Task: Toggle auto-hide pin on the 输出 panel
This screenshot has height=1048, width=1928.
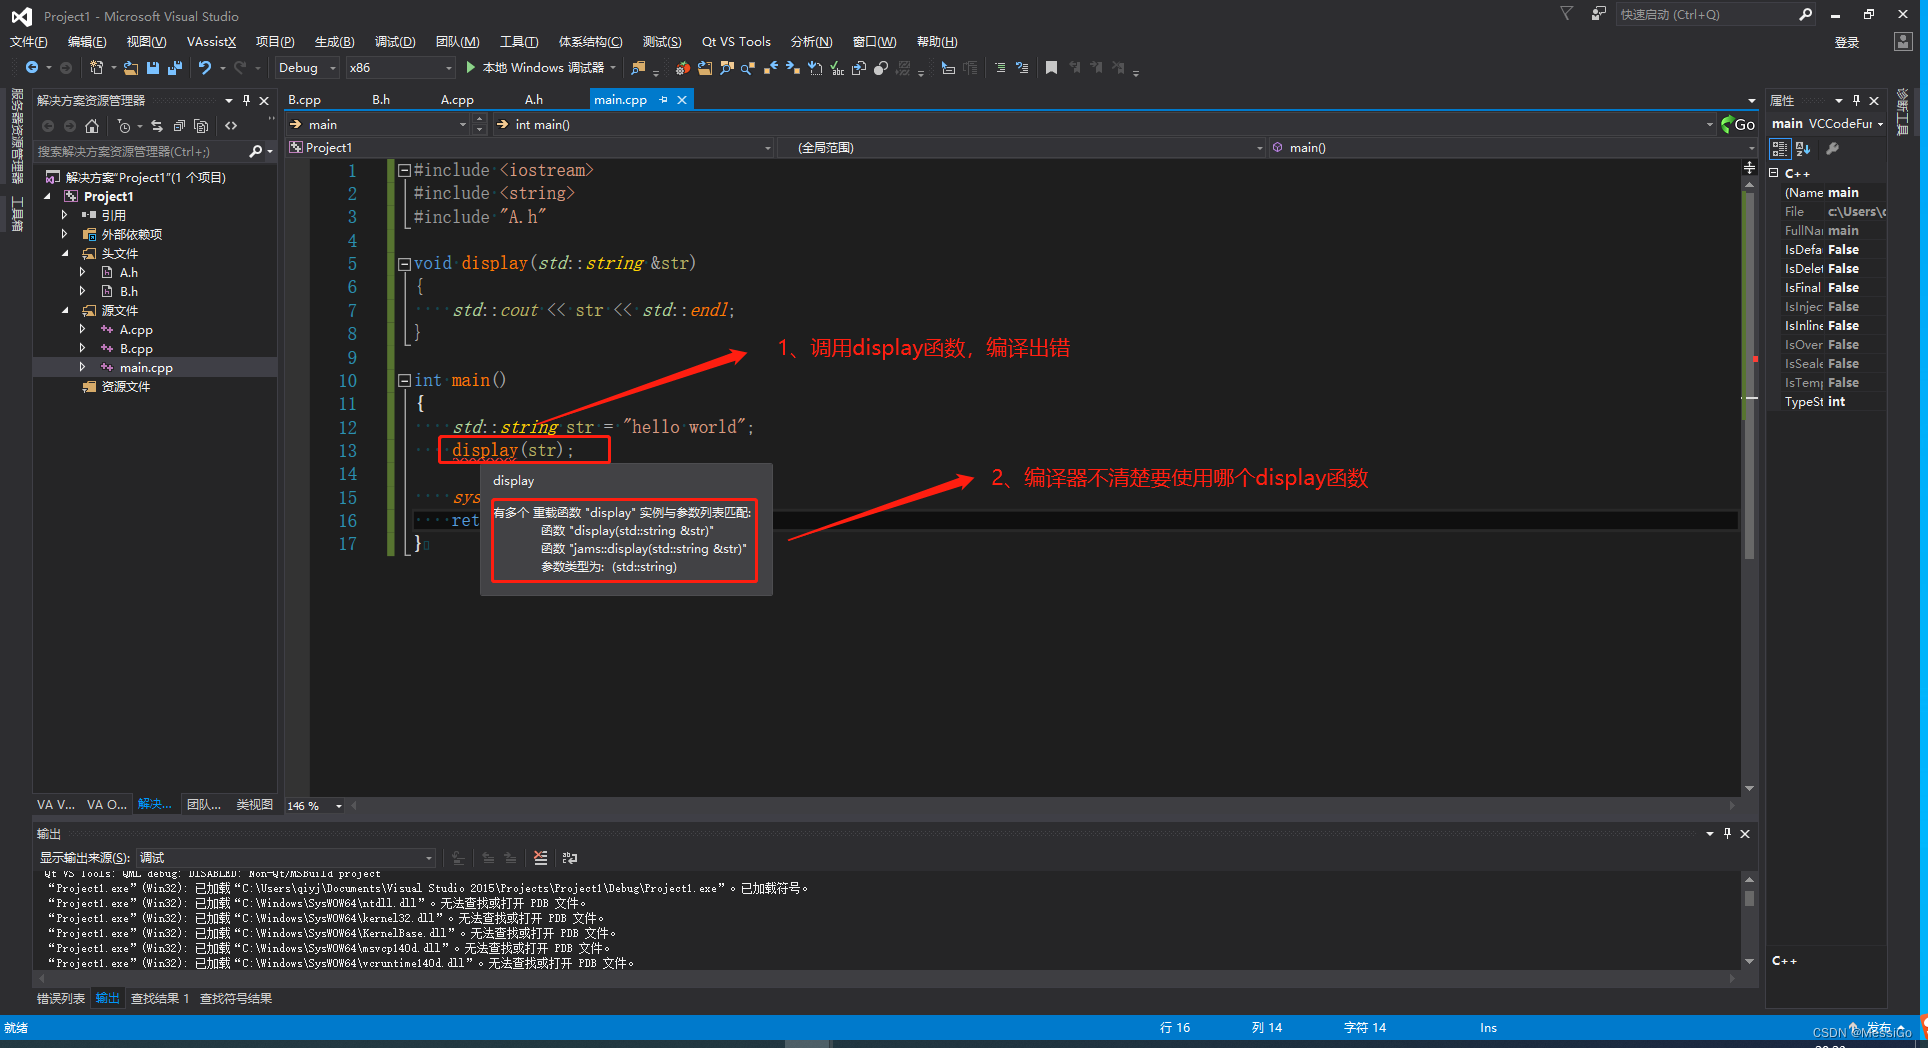Action: click(x=1727, y=834)
